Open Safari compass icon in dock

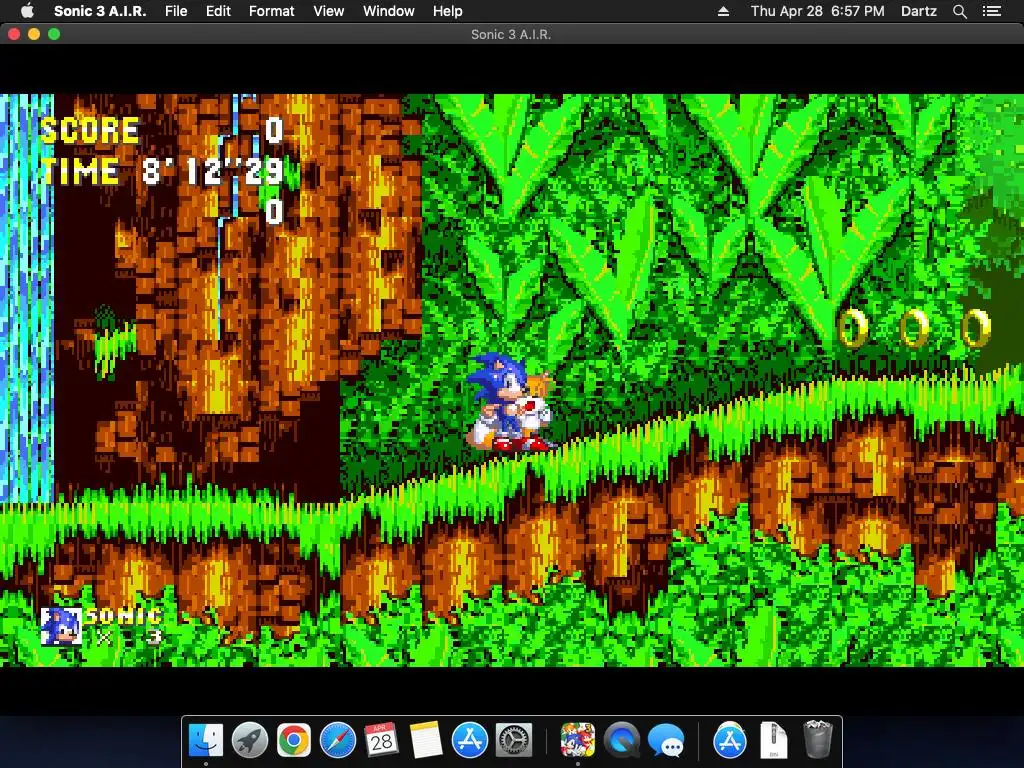tap(337, 740)
